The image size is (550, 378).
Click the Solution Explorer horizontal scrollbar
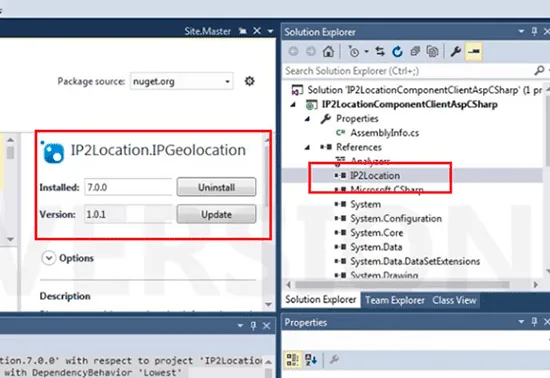(411, 284)
